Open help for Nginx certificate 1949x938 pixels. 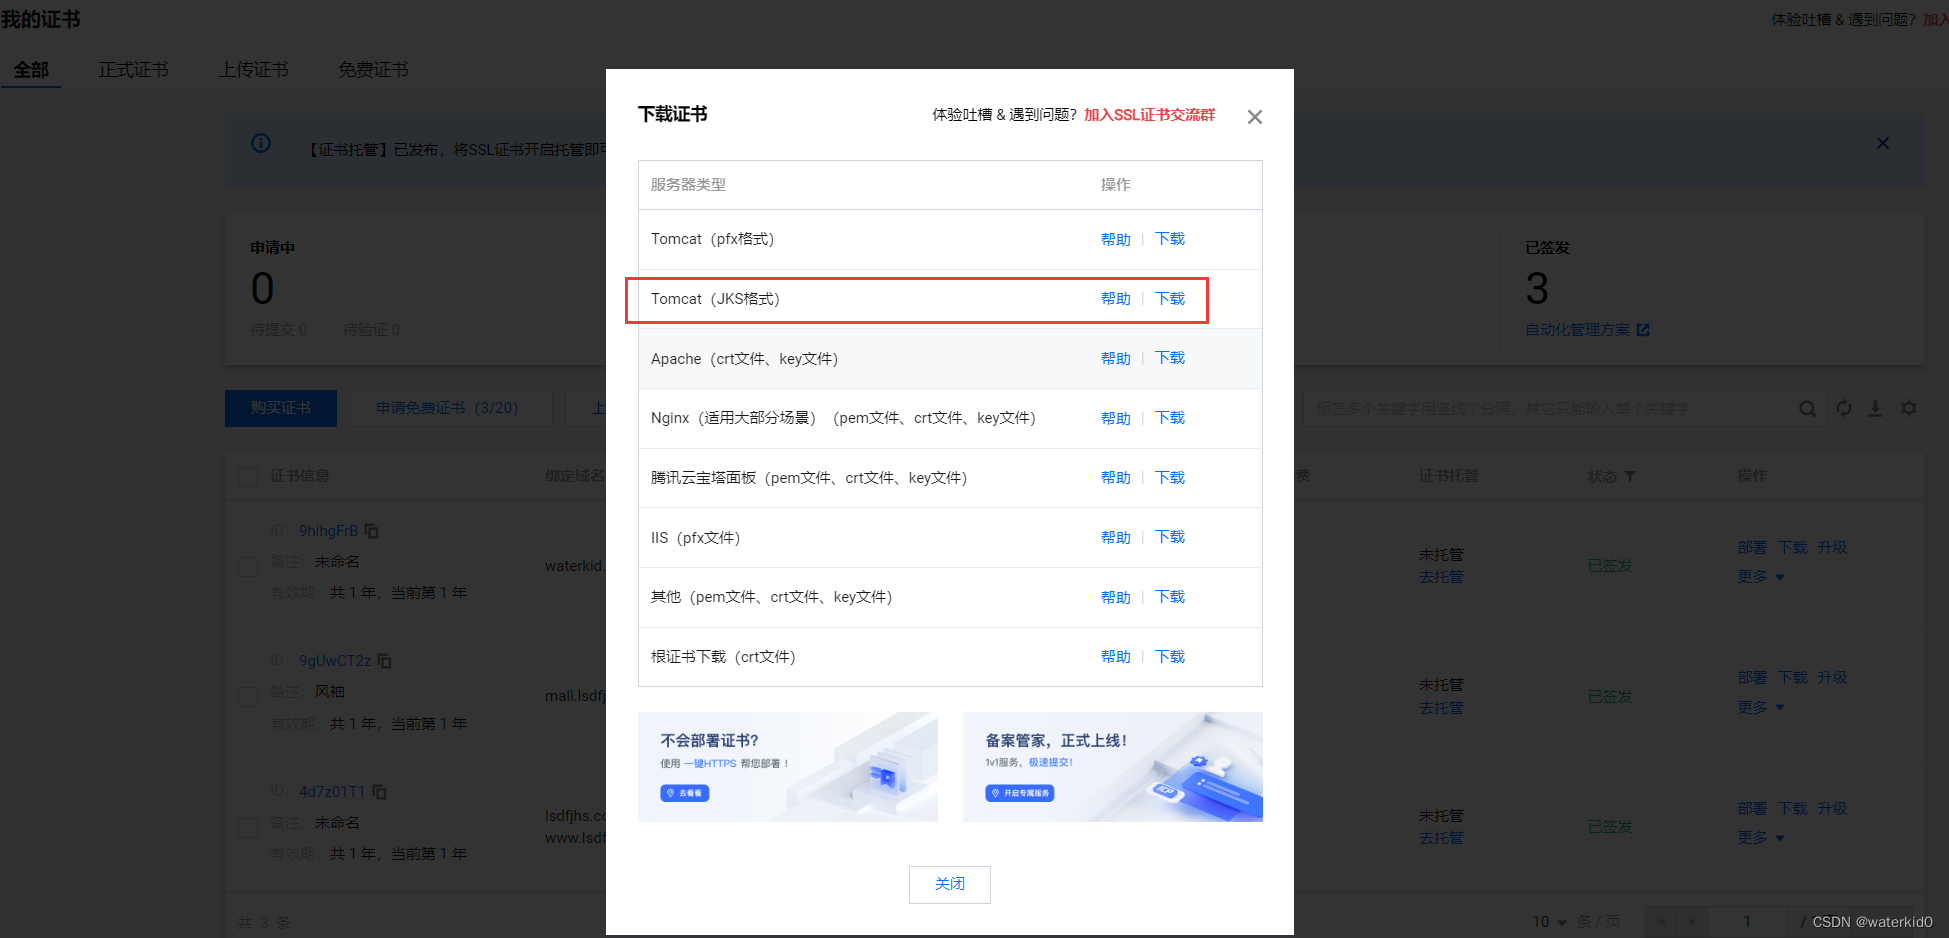1116,418
